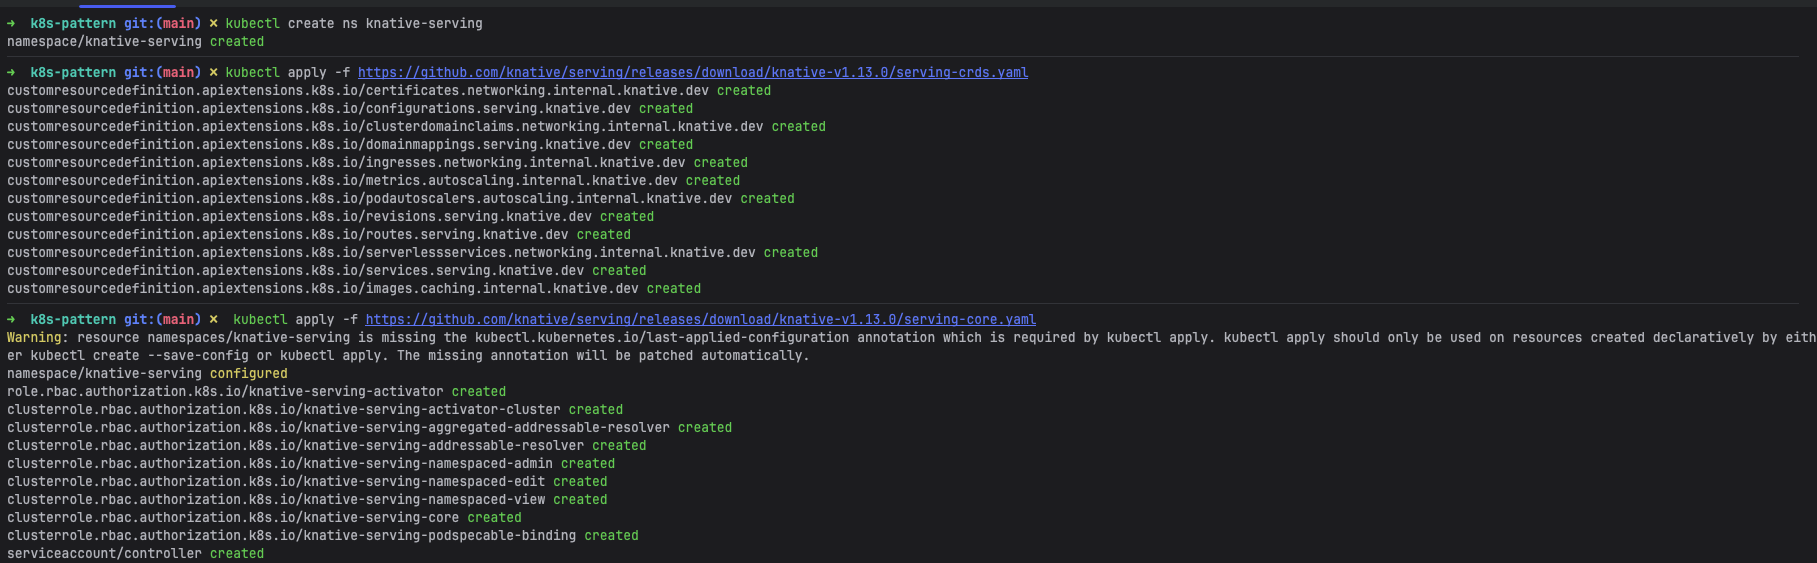Image resolution: width=1817 pixels, height=563 pixels.
Task: Click 'kubectl apply -f' before the serving-core link
Action: click(x=296, y=319)
